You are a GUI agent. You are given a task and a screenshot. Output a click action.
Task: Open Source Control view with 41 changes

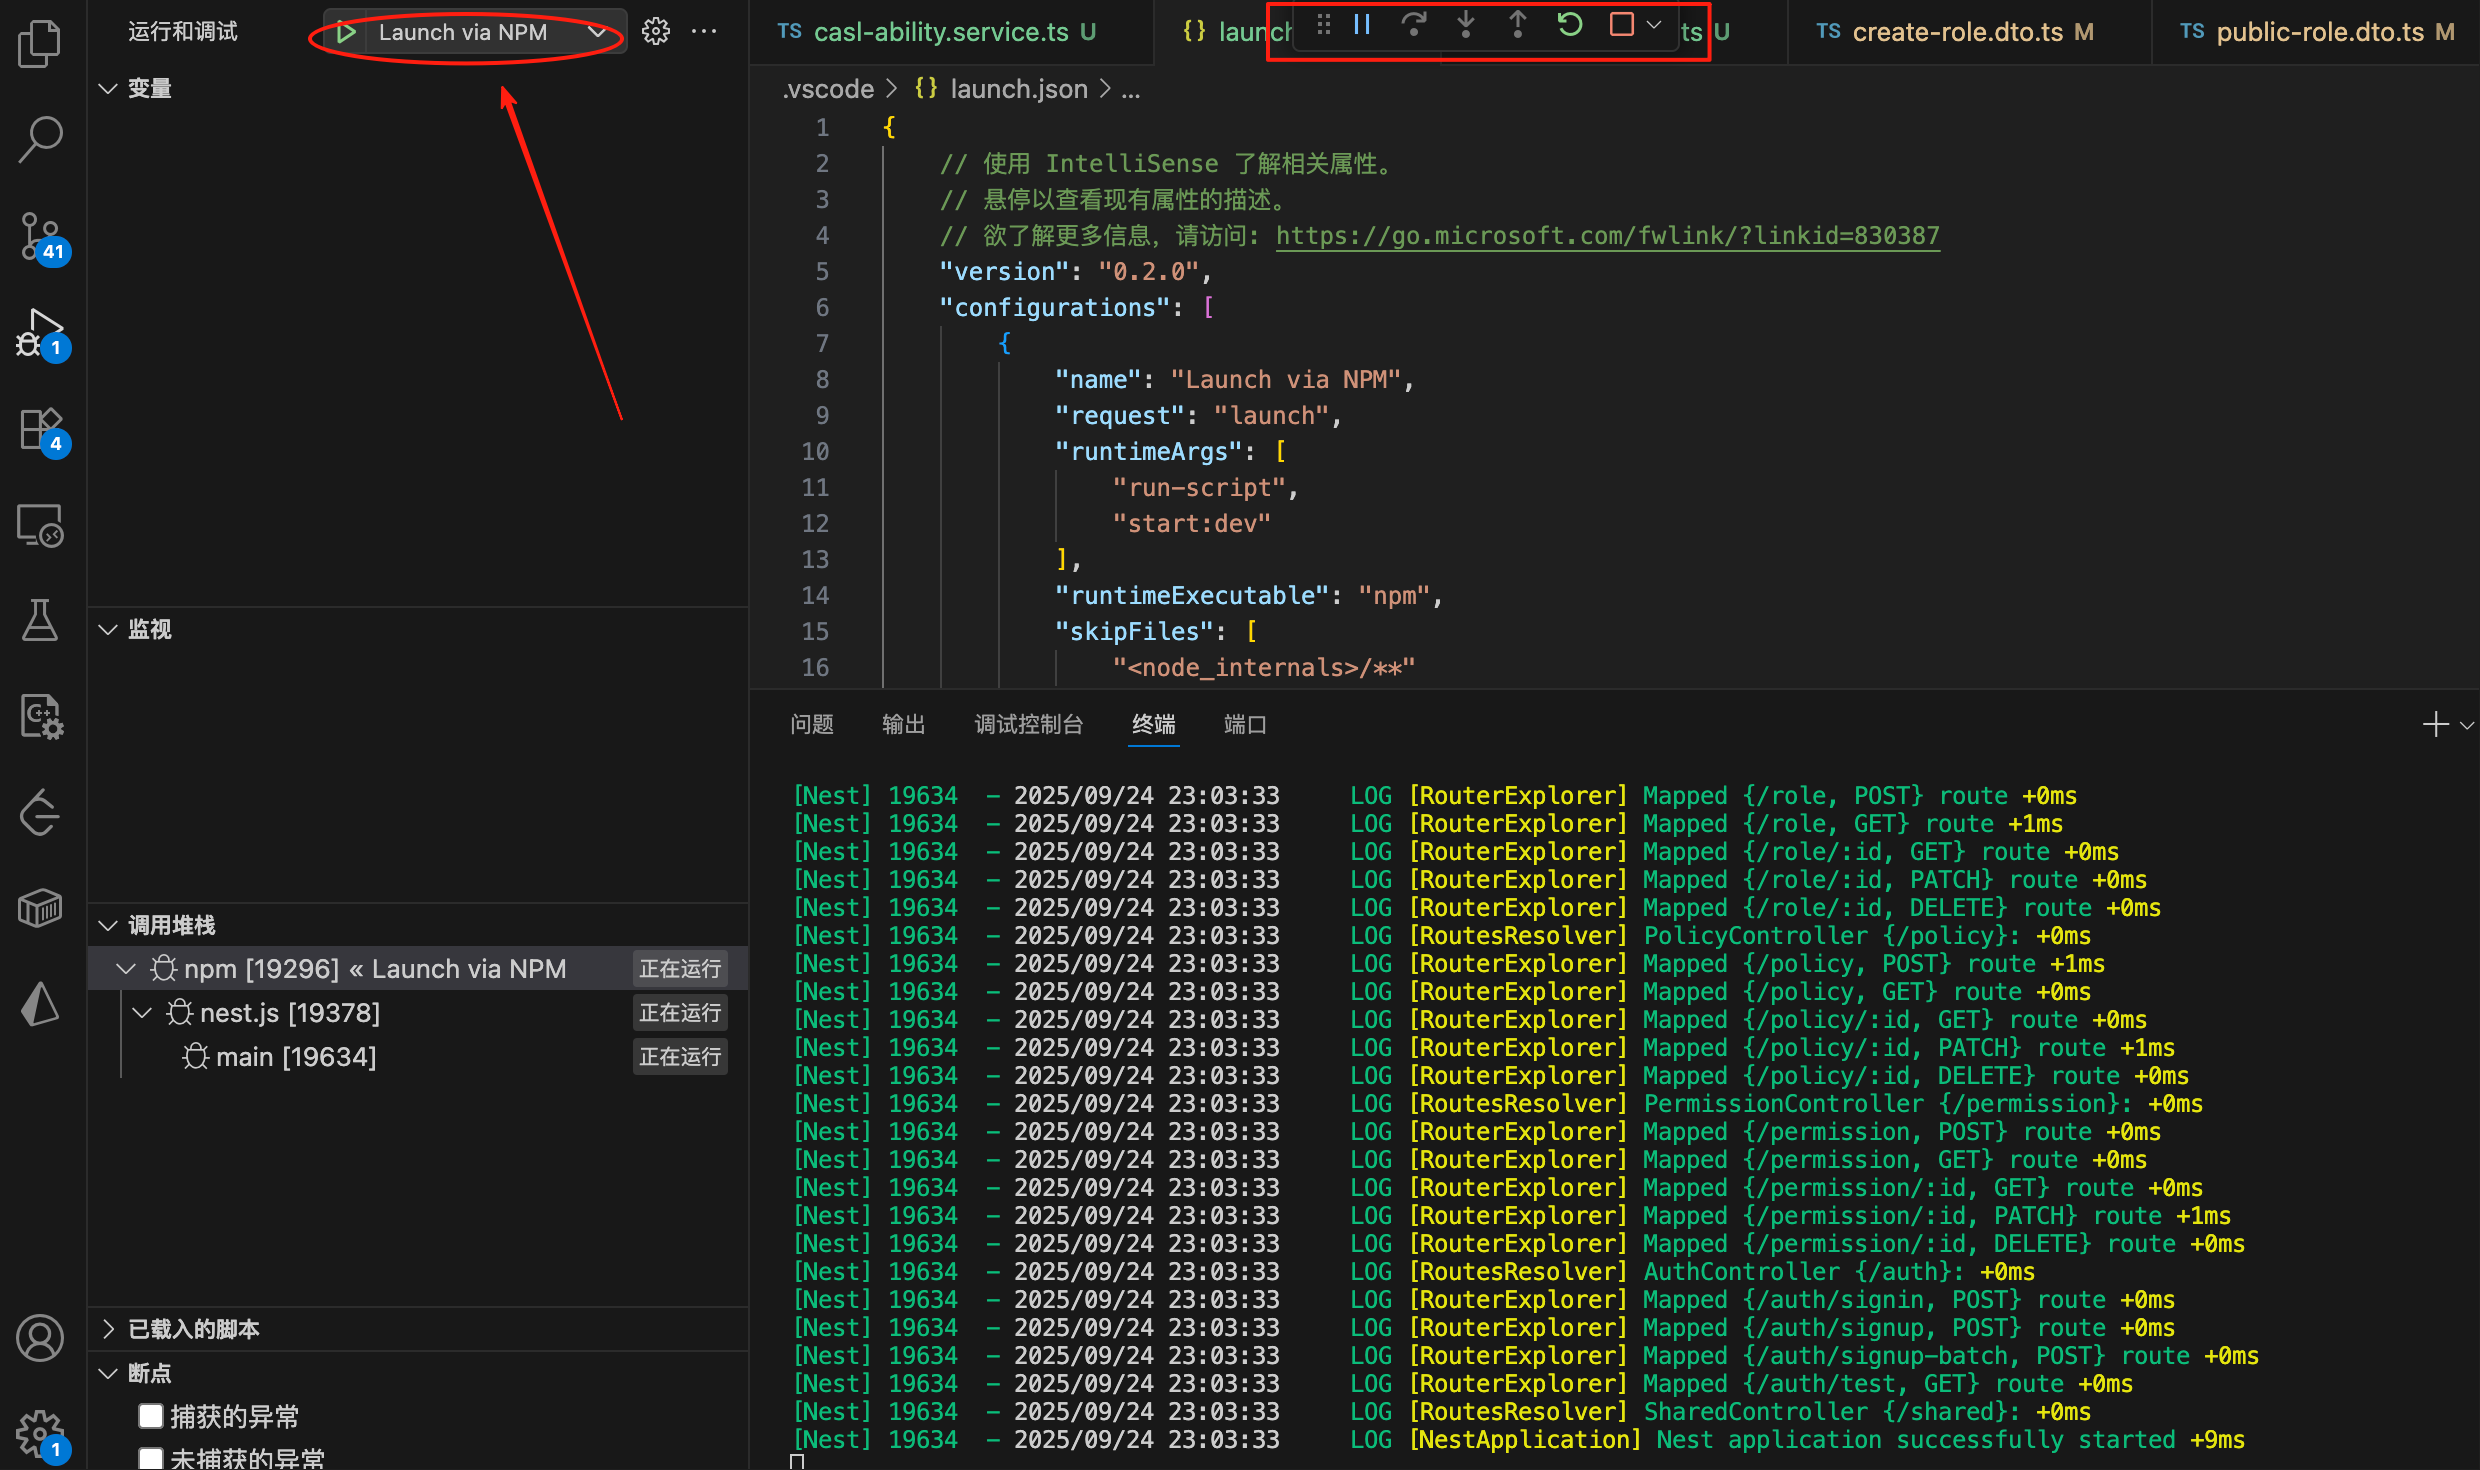point(42,237)
